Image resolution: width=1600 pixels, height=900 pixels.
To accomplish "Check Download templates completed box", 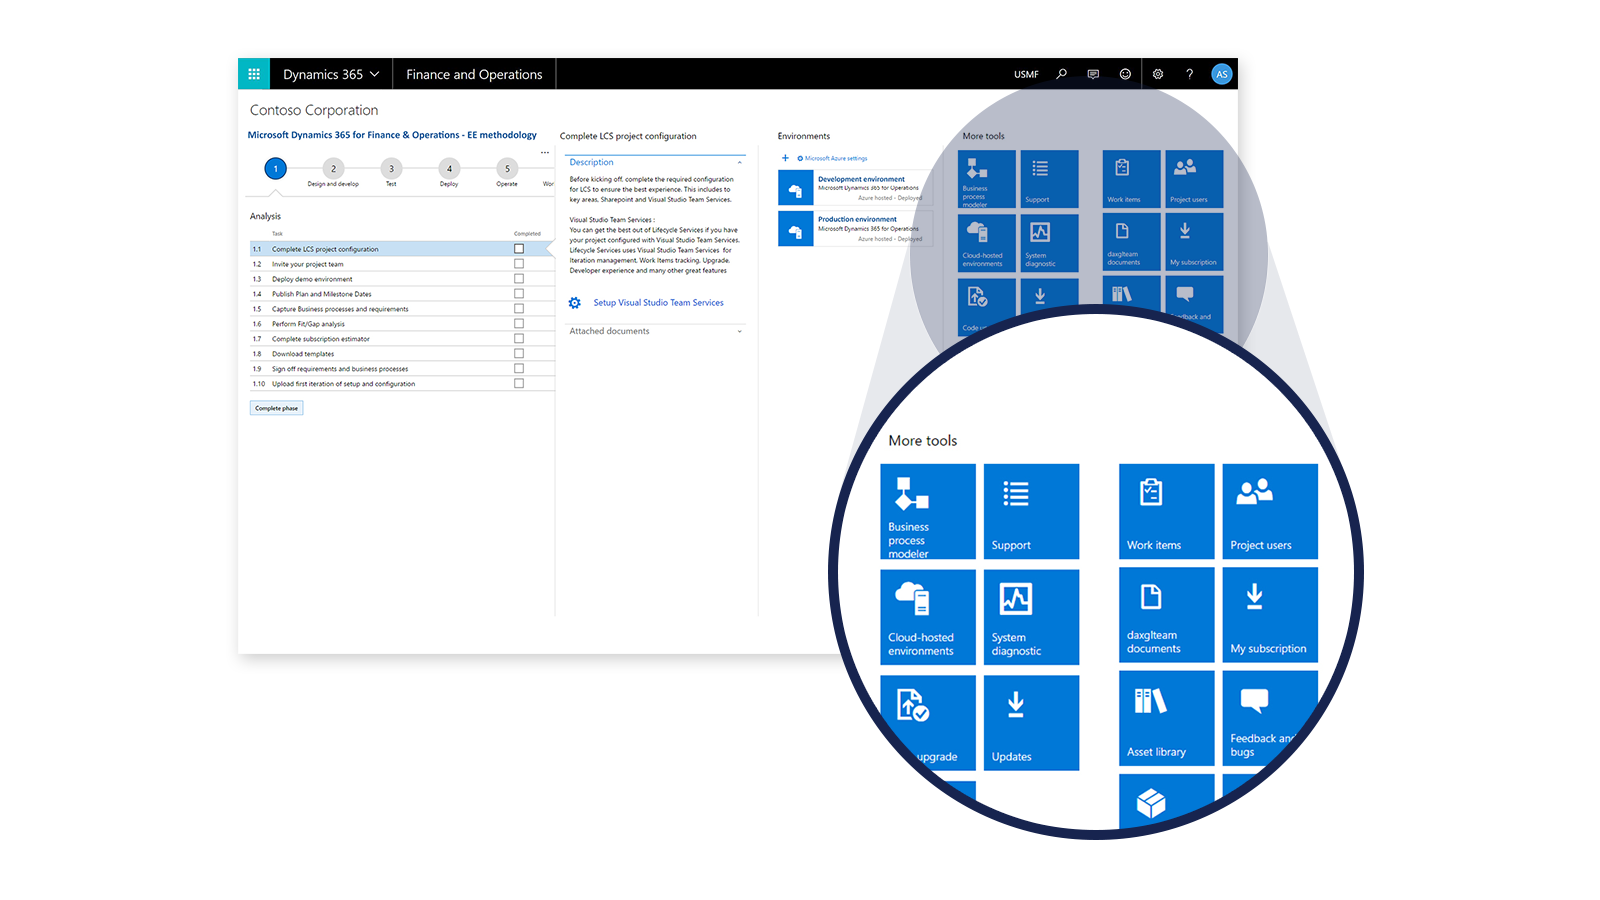I will (x=519, y=354).
